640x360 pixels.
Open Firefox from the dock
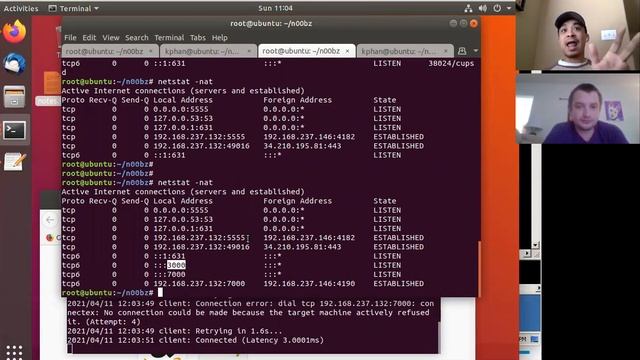15,31
